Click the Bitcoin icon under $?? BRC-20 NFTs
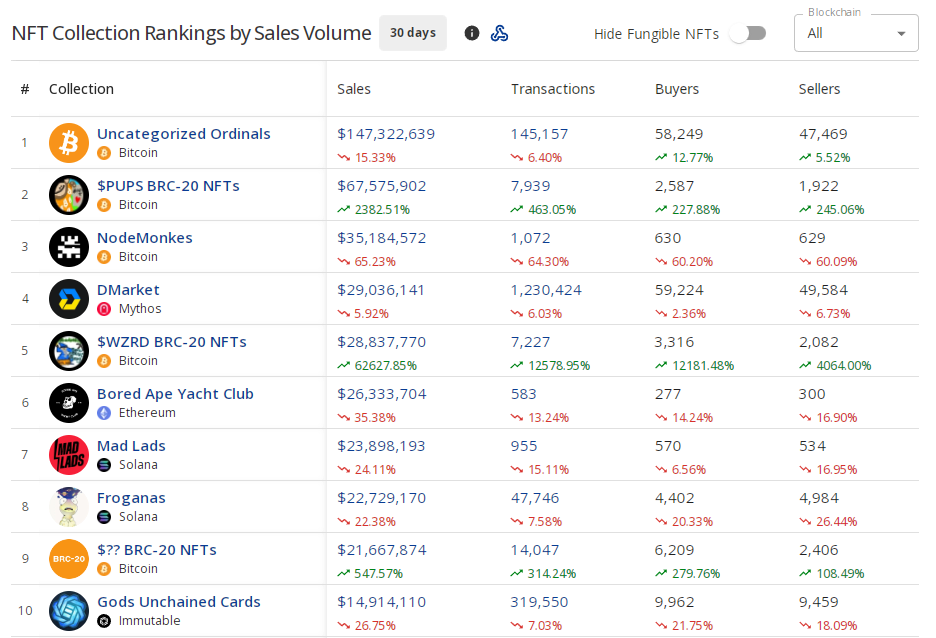936x638 pixels. [x=104, y=569]
